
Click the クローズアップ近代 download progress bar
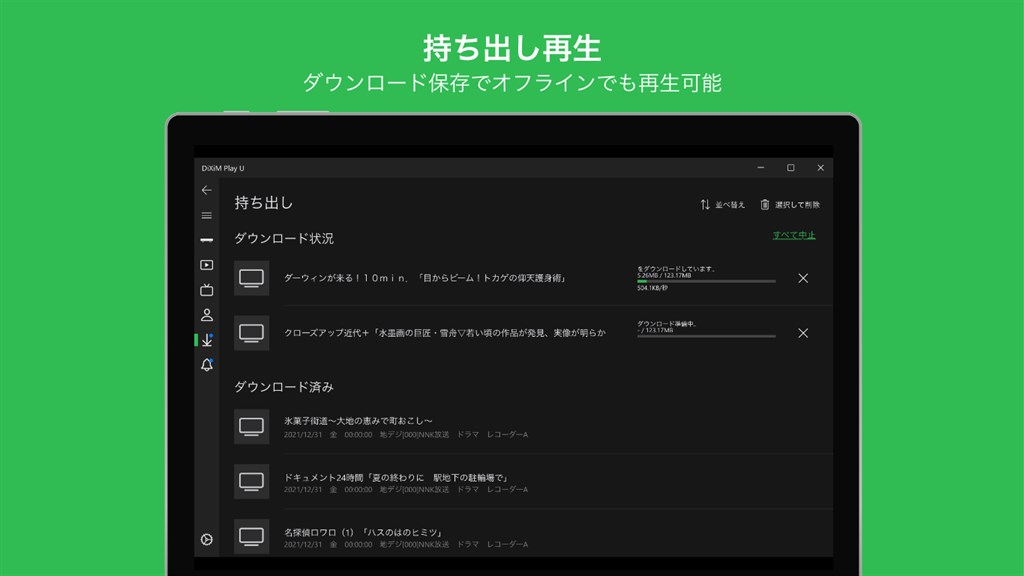coord(707,336)
